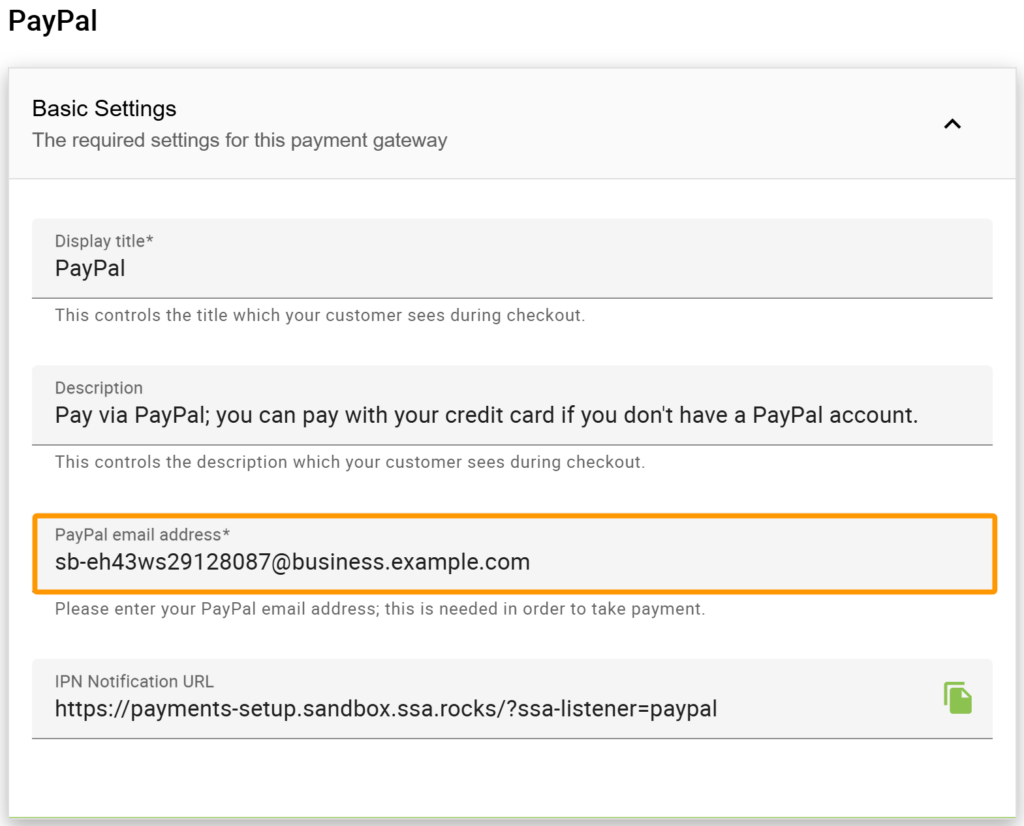
Task: Click the Display title value 'PayPal'
Action: tap(89, 267)
